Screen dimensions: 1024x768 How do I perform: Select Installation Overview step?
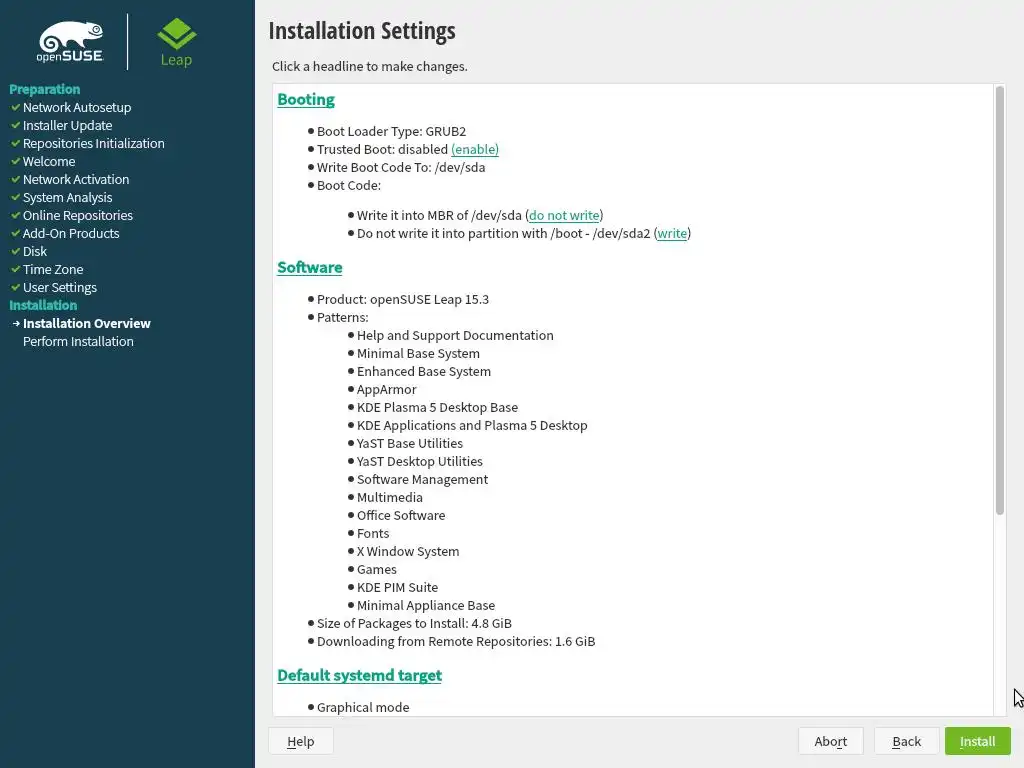(x=87, y=323)
